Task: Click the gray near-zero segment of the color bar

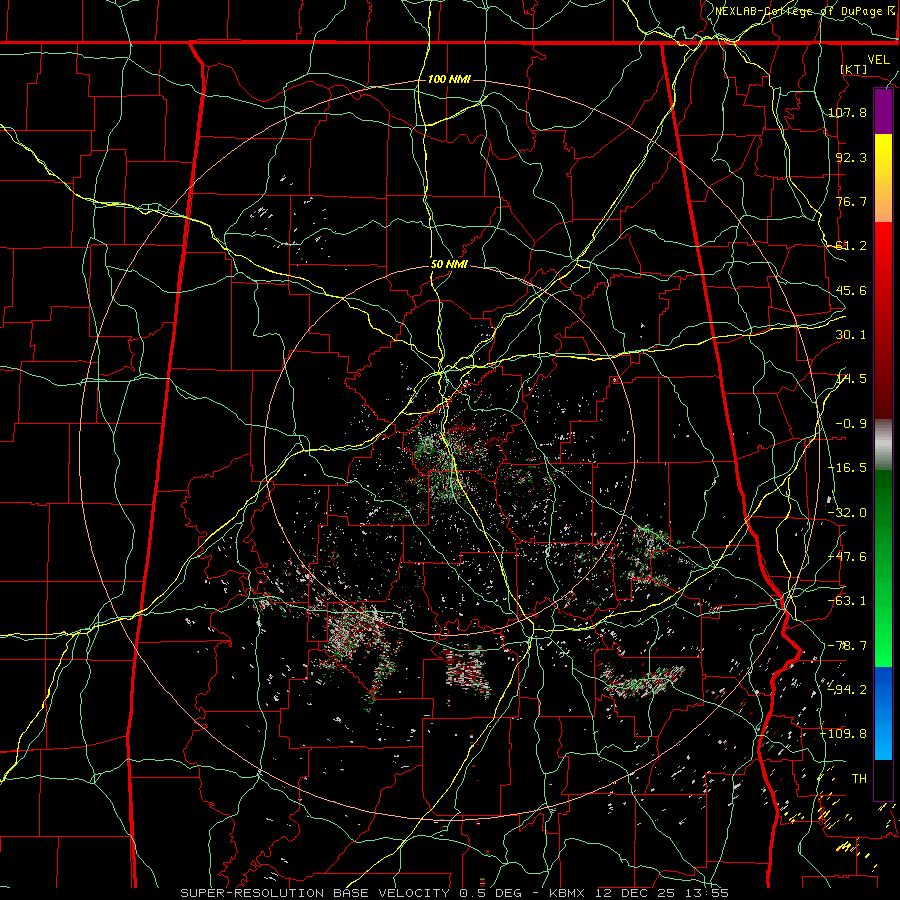Action: [883, 445]
